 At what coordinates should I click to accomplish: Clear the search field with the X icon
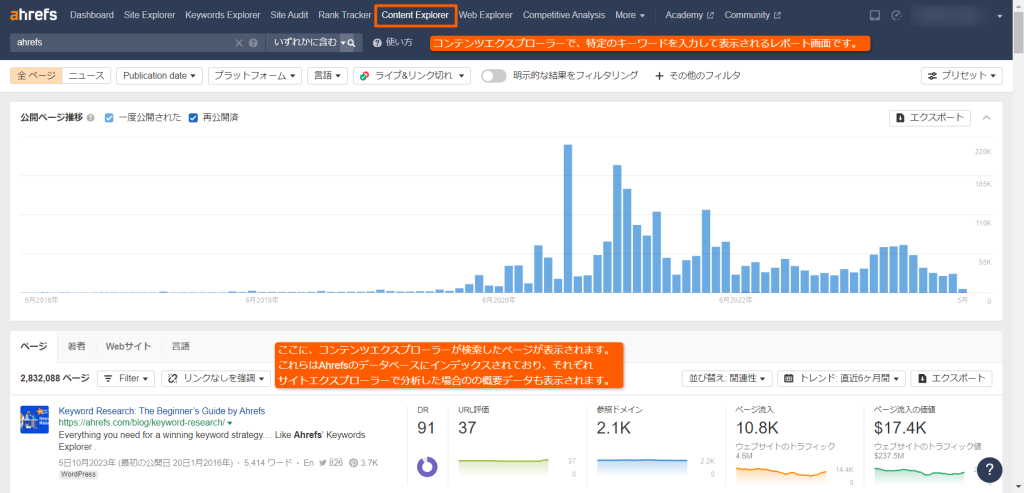[238, 43]
